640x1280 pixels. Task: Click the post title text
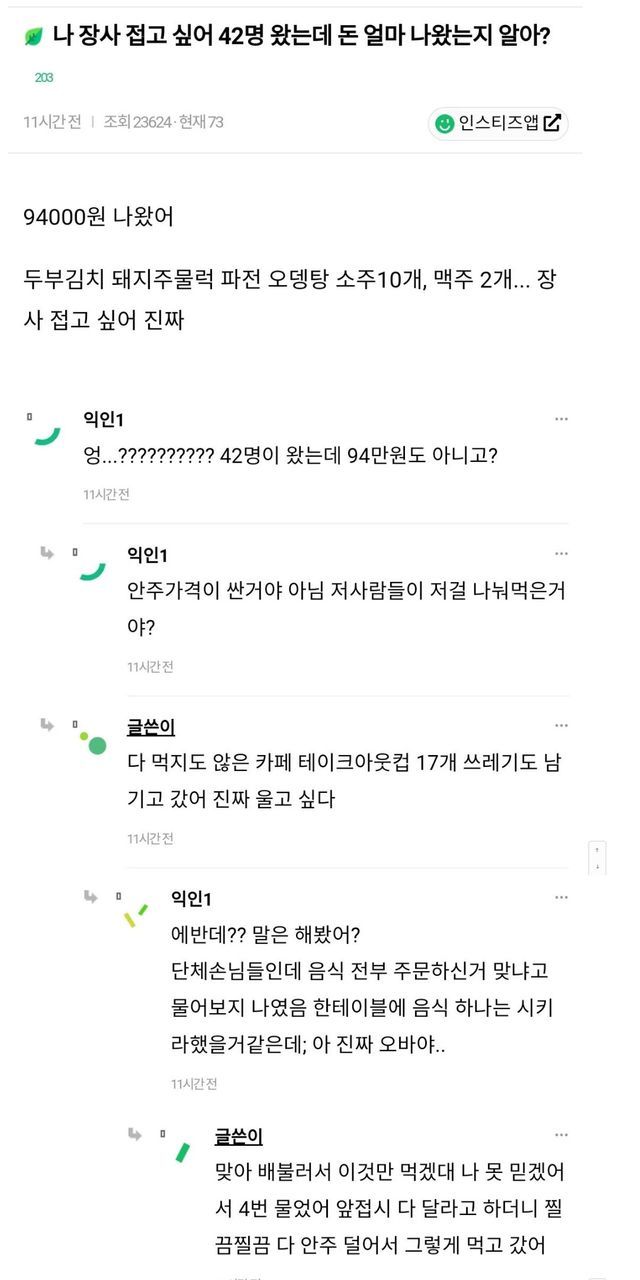point(301,37)
